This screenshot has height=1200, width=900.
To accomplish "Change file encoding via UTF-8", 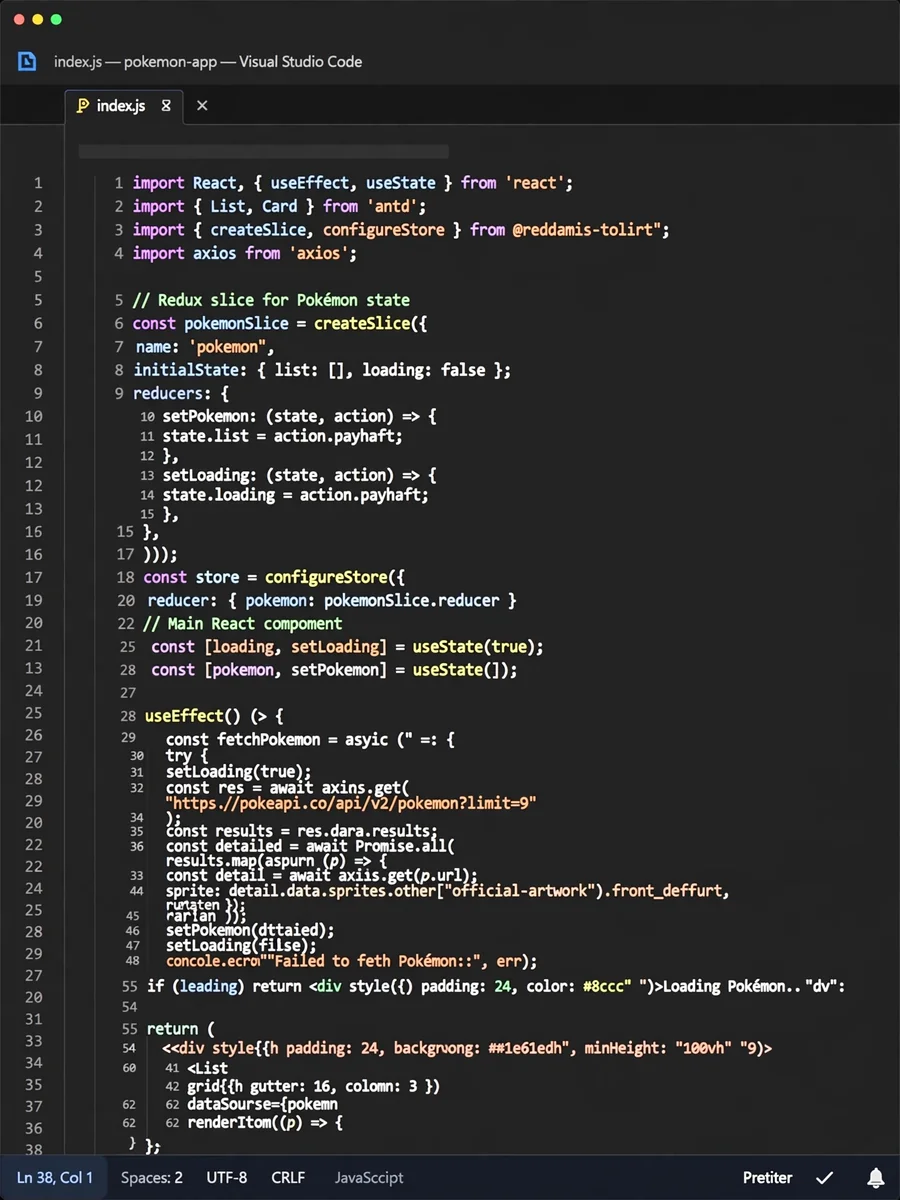I will tap(227, 1177).
